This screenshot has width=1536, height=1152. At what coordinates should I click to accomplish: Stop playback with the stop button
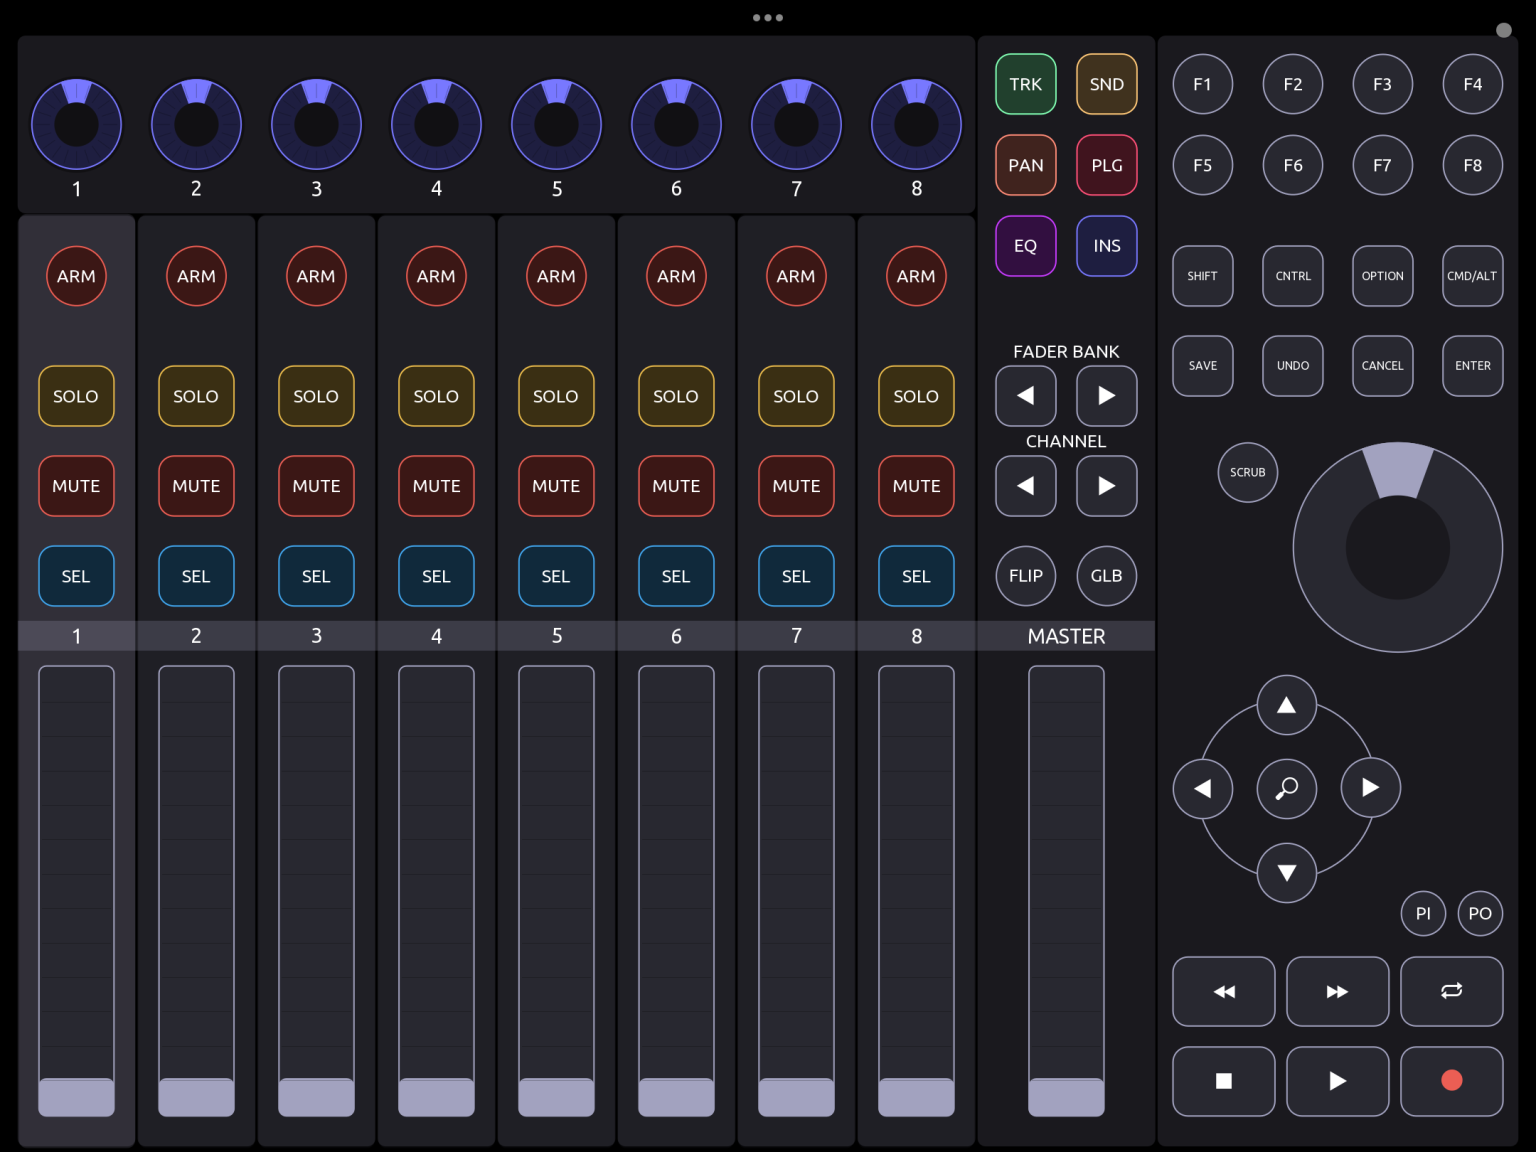(x=1223, y=1081)
